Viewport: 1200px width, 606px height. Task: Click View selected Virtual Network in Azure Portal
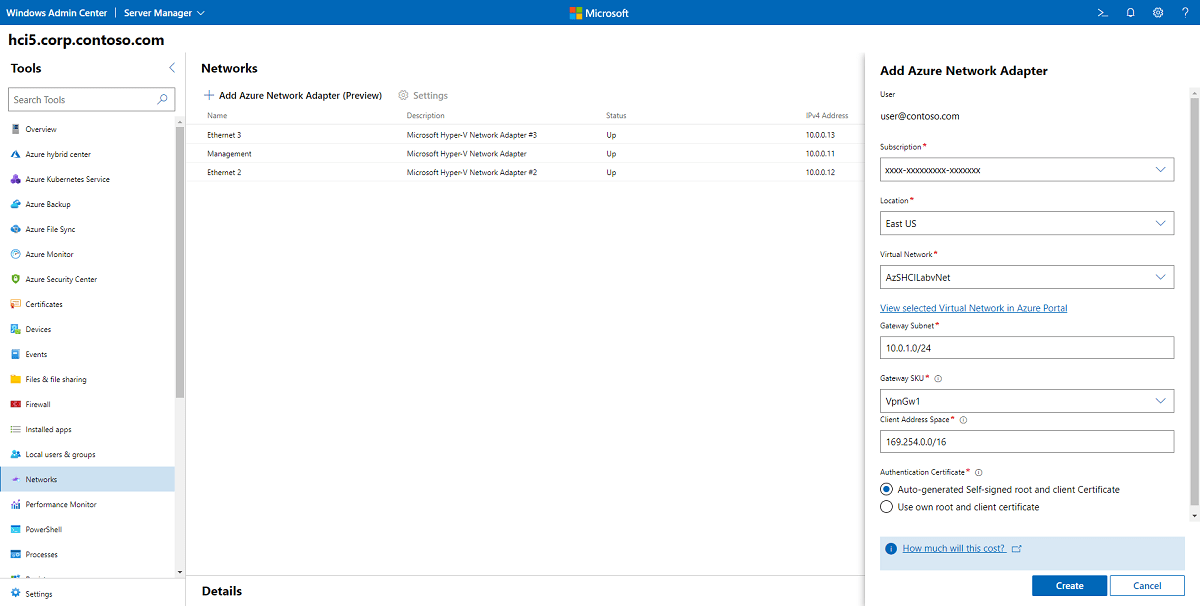click(973, 307)
